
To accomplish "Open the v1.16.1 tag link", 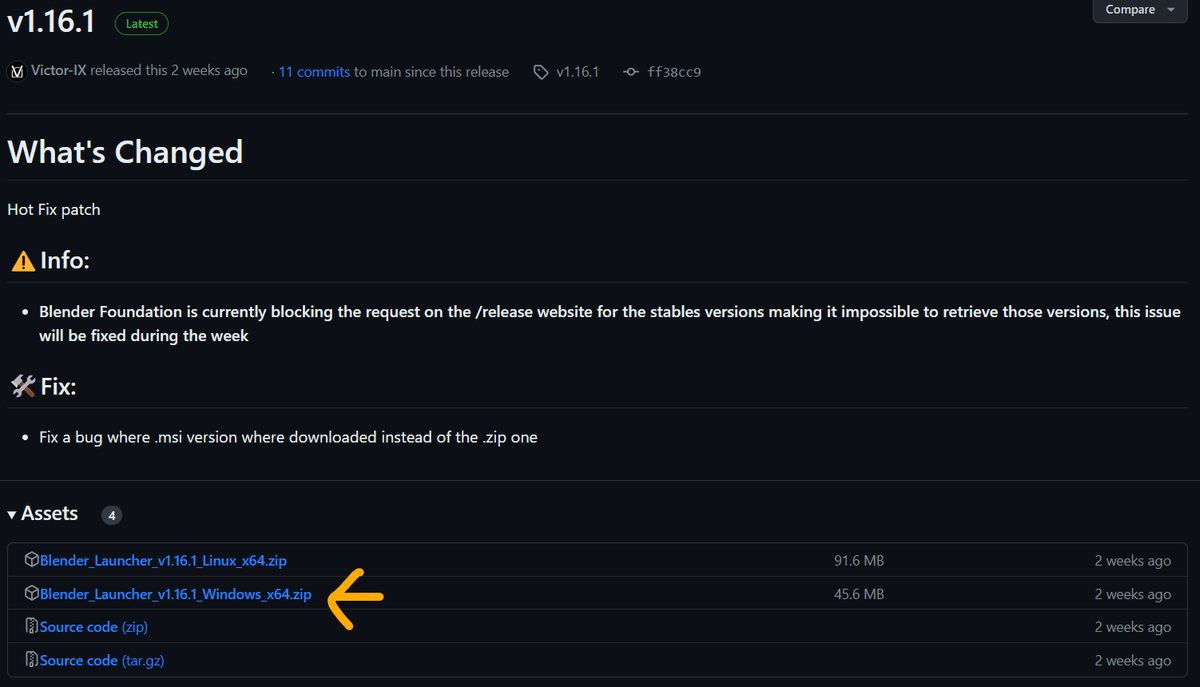I will [x=577, y=72].
